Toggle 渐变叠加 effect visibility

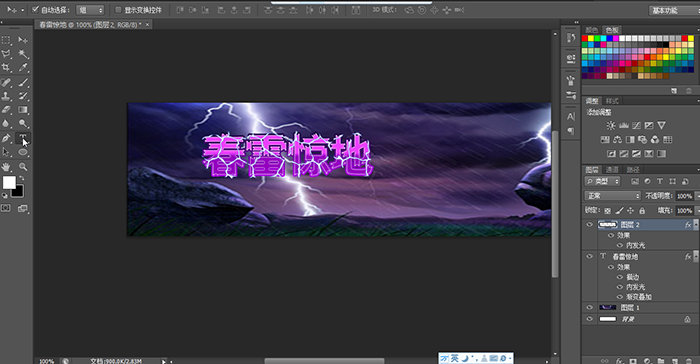pos(620,297)
